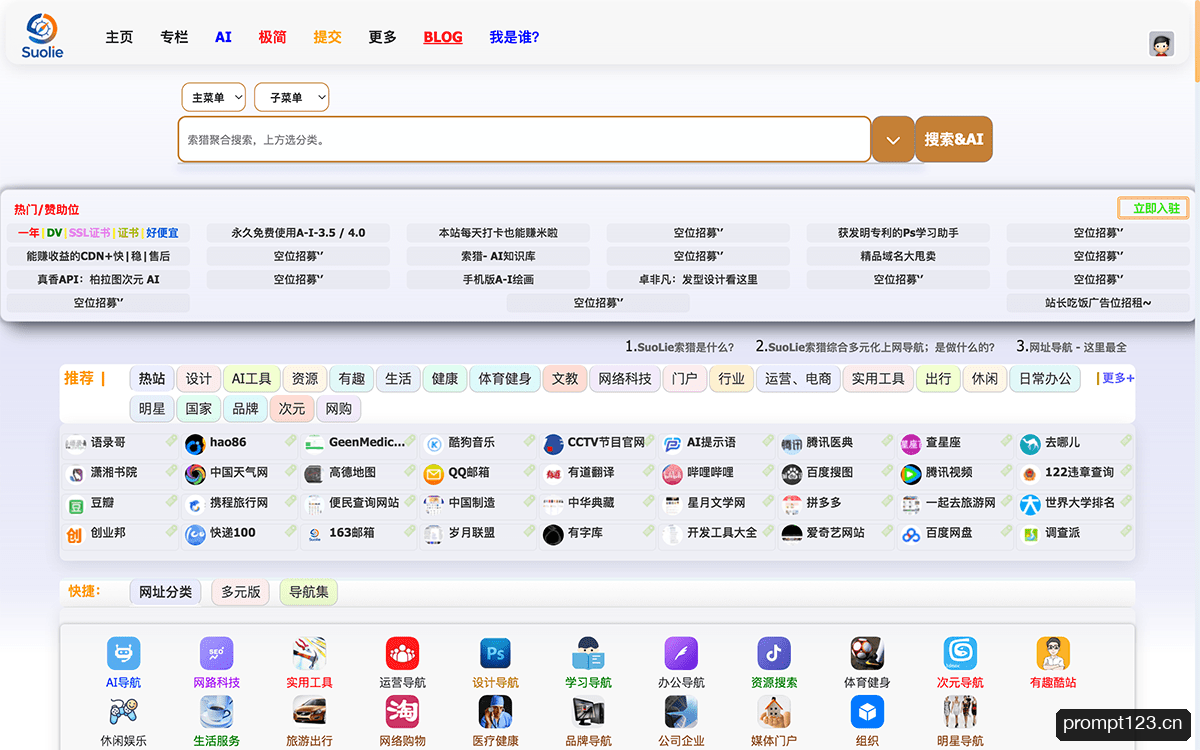Open the 提交 navigation link
The height and width of the screenshot is (750, 1200).
coord(327,37)
